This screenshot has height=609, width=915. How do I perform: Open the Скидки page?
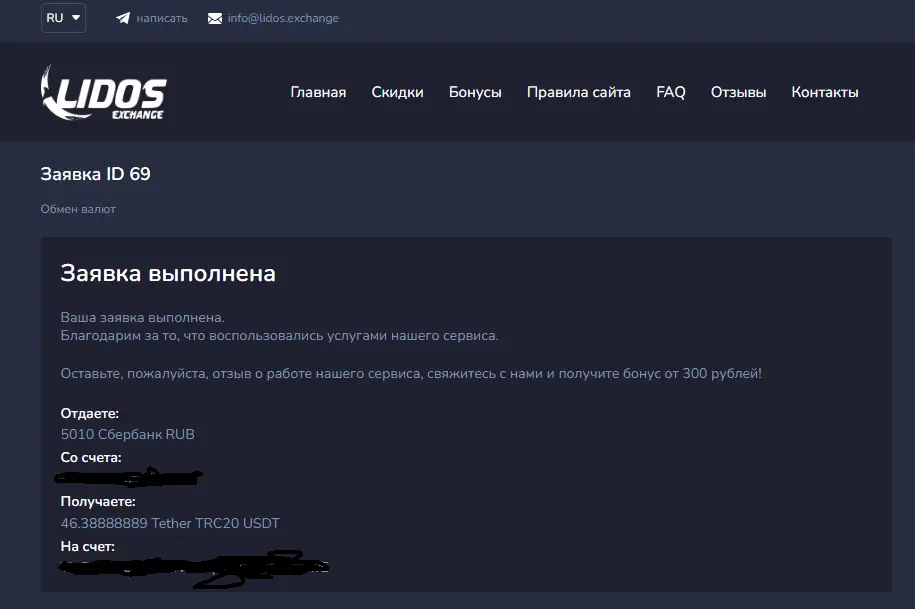coord(397,92)
